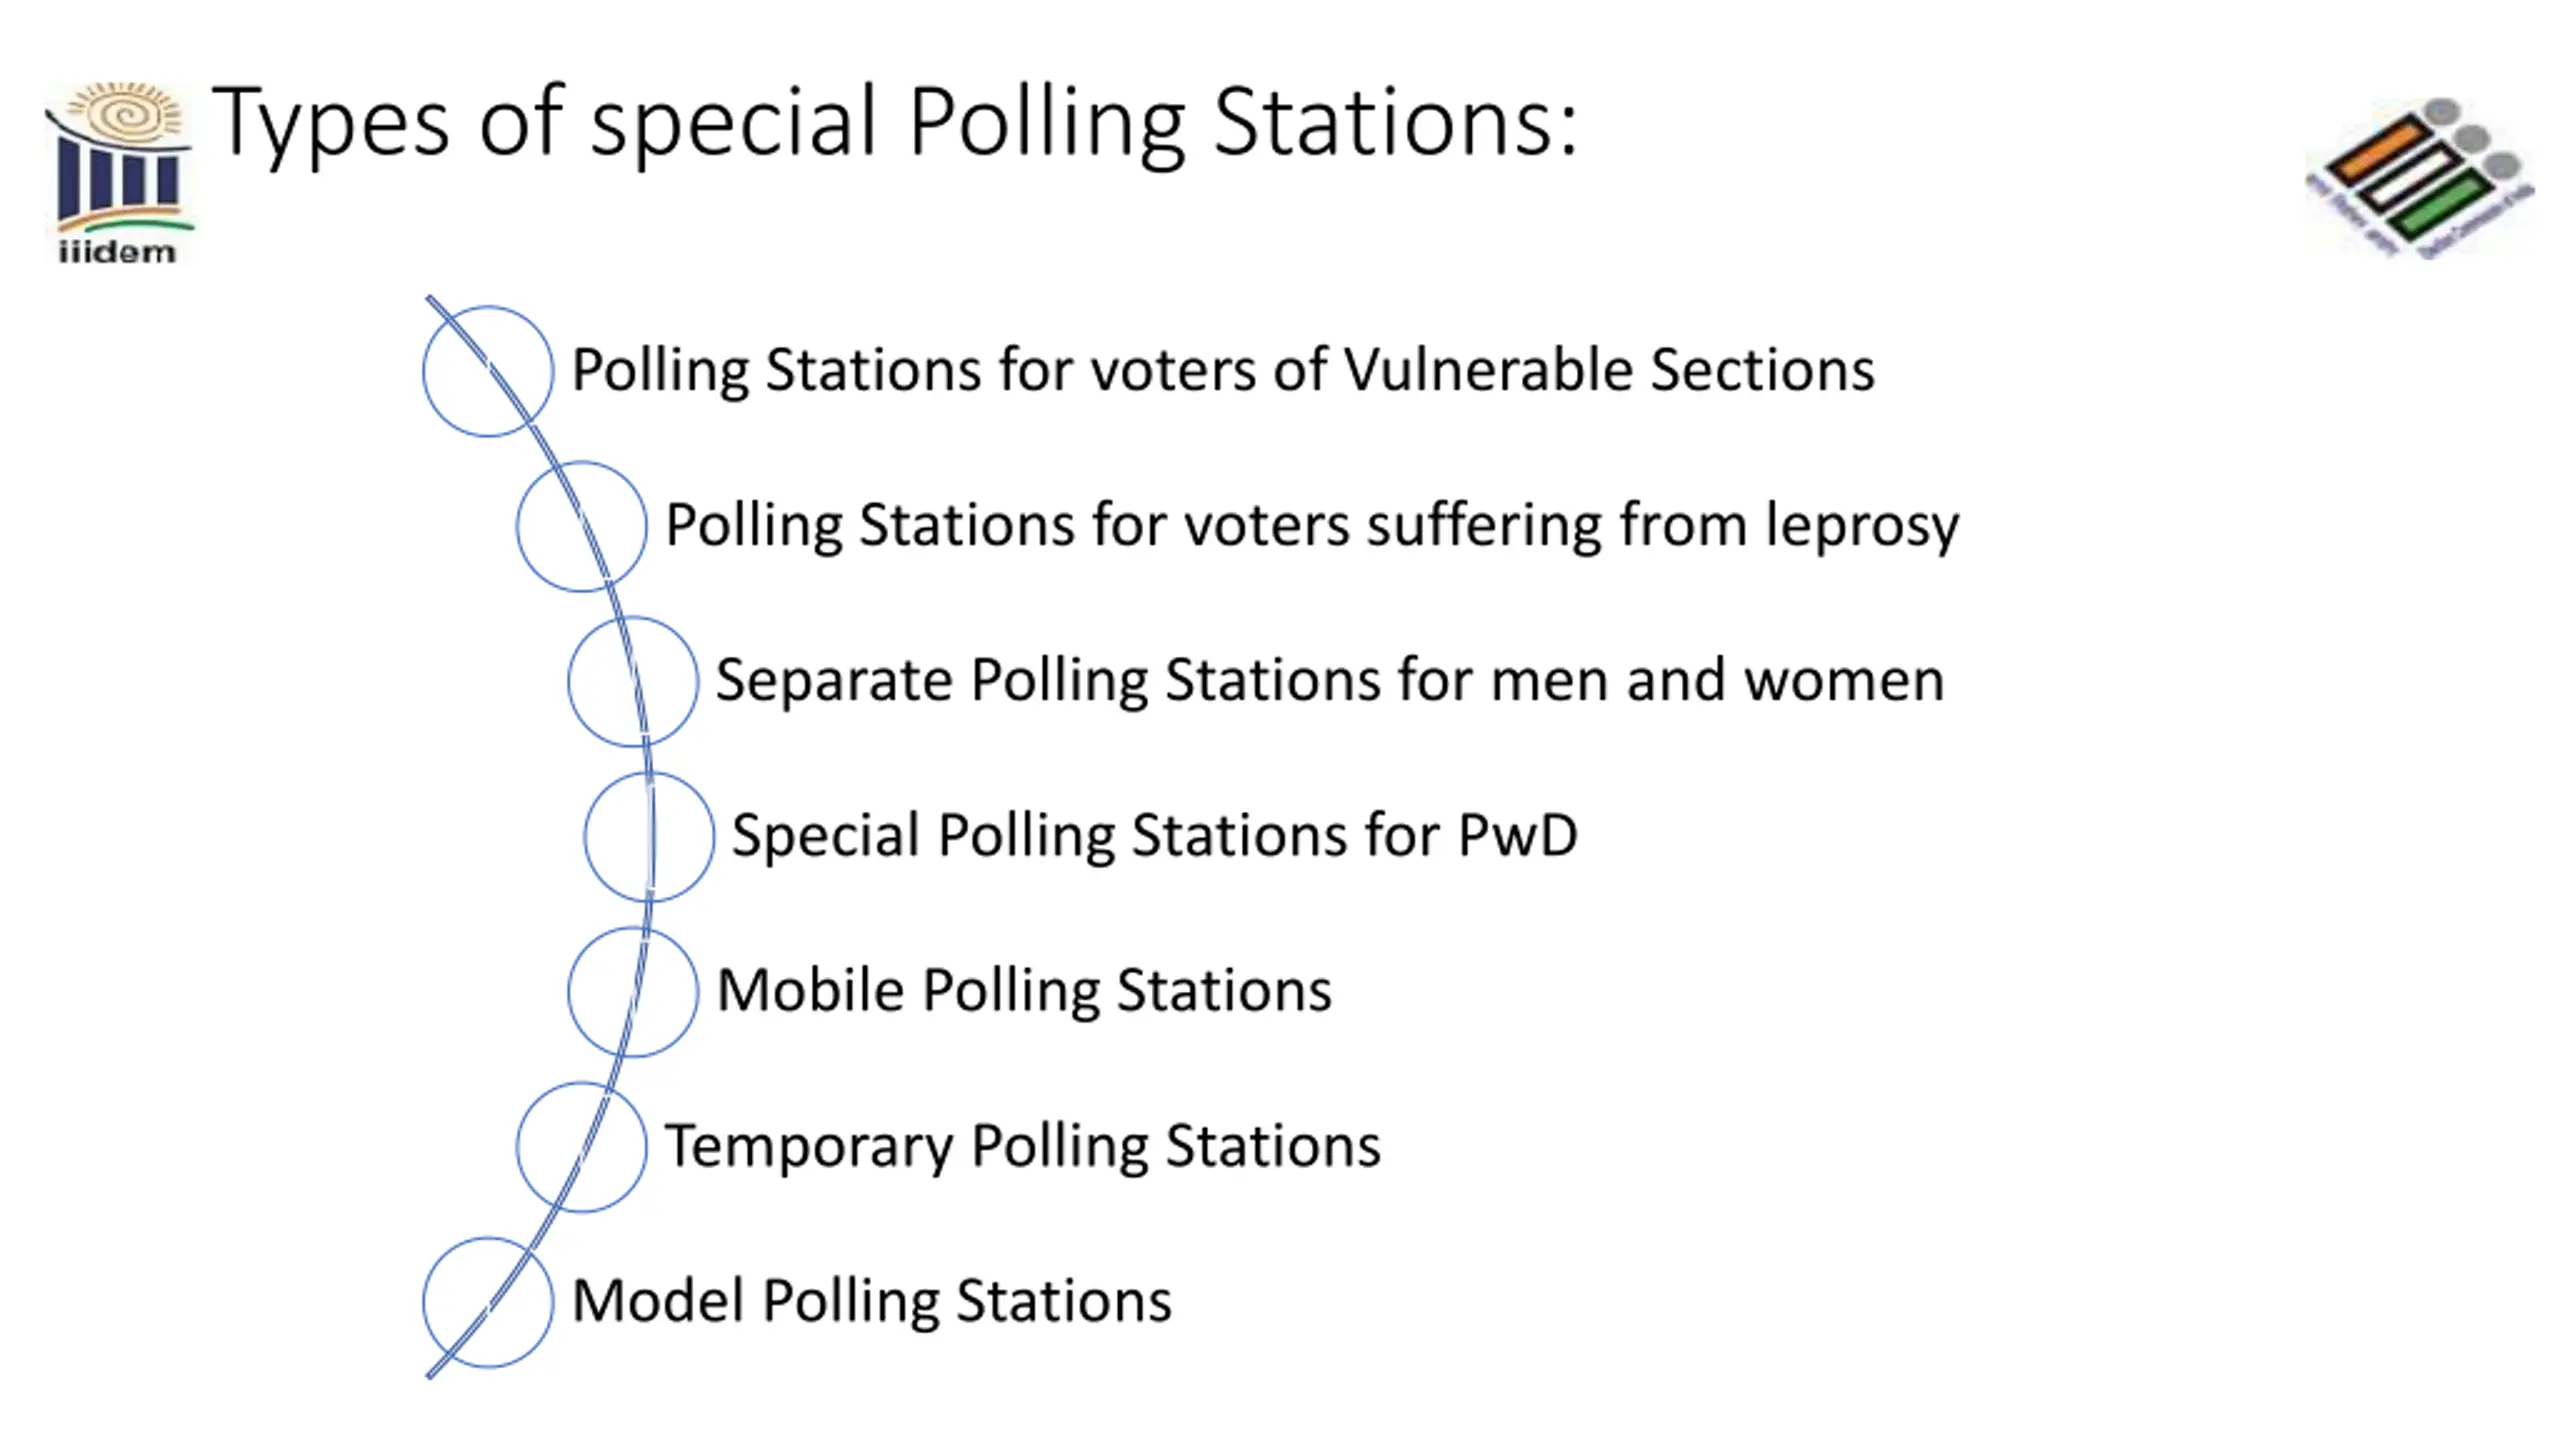Image resolution: width=2560 pixels, height=1440 pixels.
Task: Click the 'Special Polling Stations for PwD' text
Action: point(1154,835)
